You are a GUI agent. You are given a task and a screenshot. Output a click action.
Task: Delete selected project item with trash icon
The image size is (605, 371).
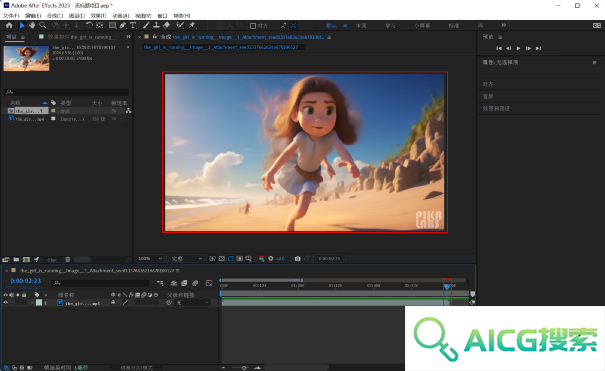click(x=68, y=260)
